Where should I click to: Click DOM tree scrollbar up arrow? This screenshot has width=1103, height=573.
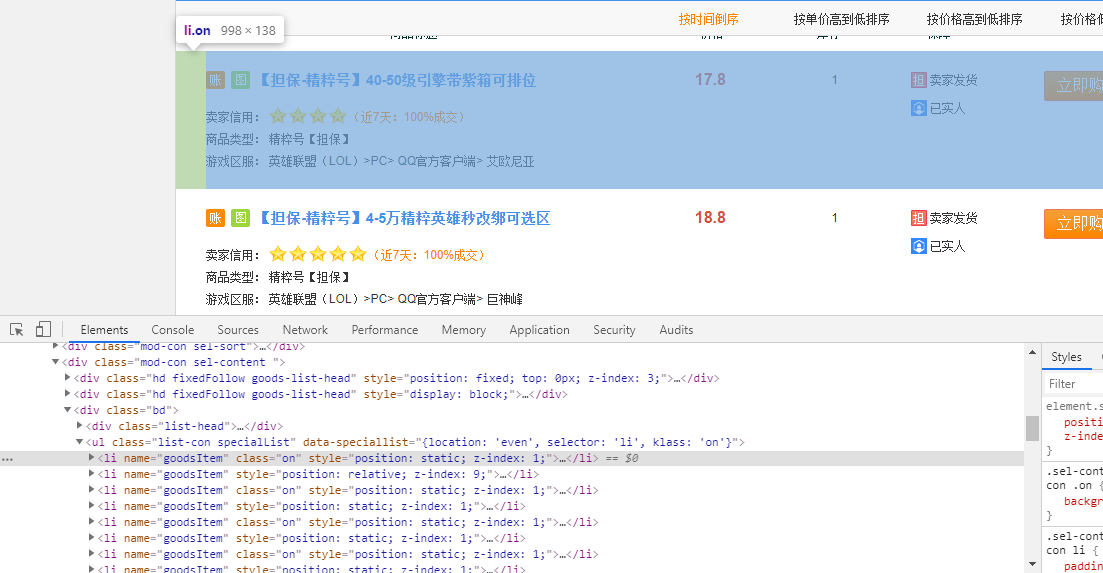1032,352
